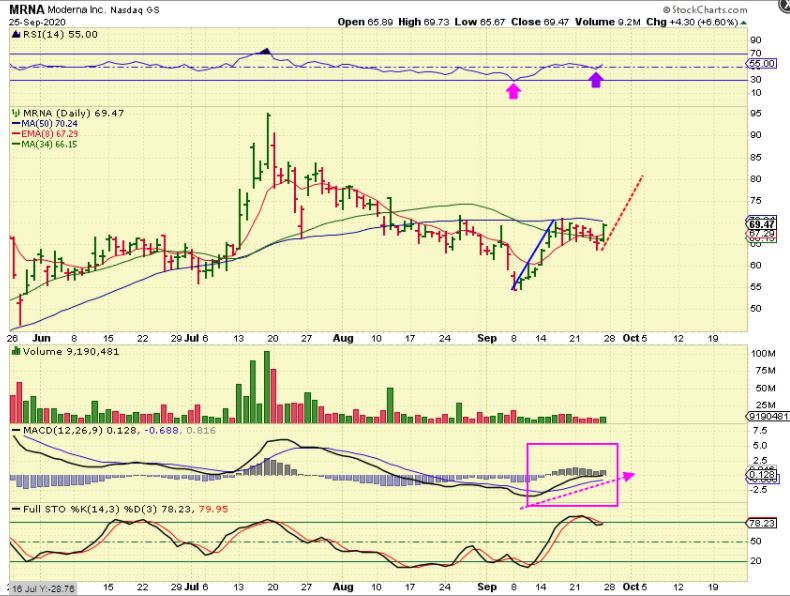Click the 20 stochastic axis label

pos(756,561)
